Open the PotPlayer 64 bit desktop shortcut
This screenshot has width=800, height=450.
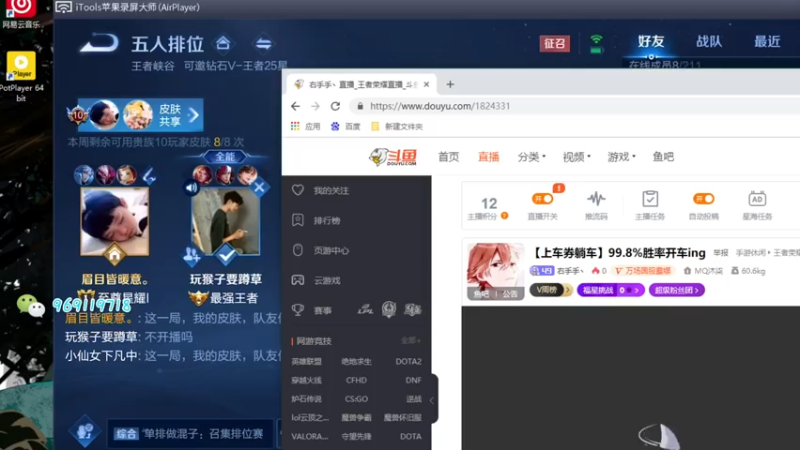pyautogui.click(x=21, y=77)
